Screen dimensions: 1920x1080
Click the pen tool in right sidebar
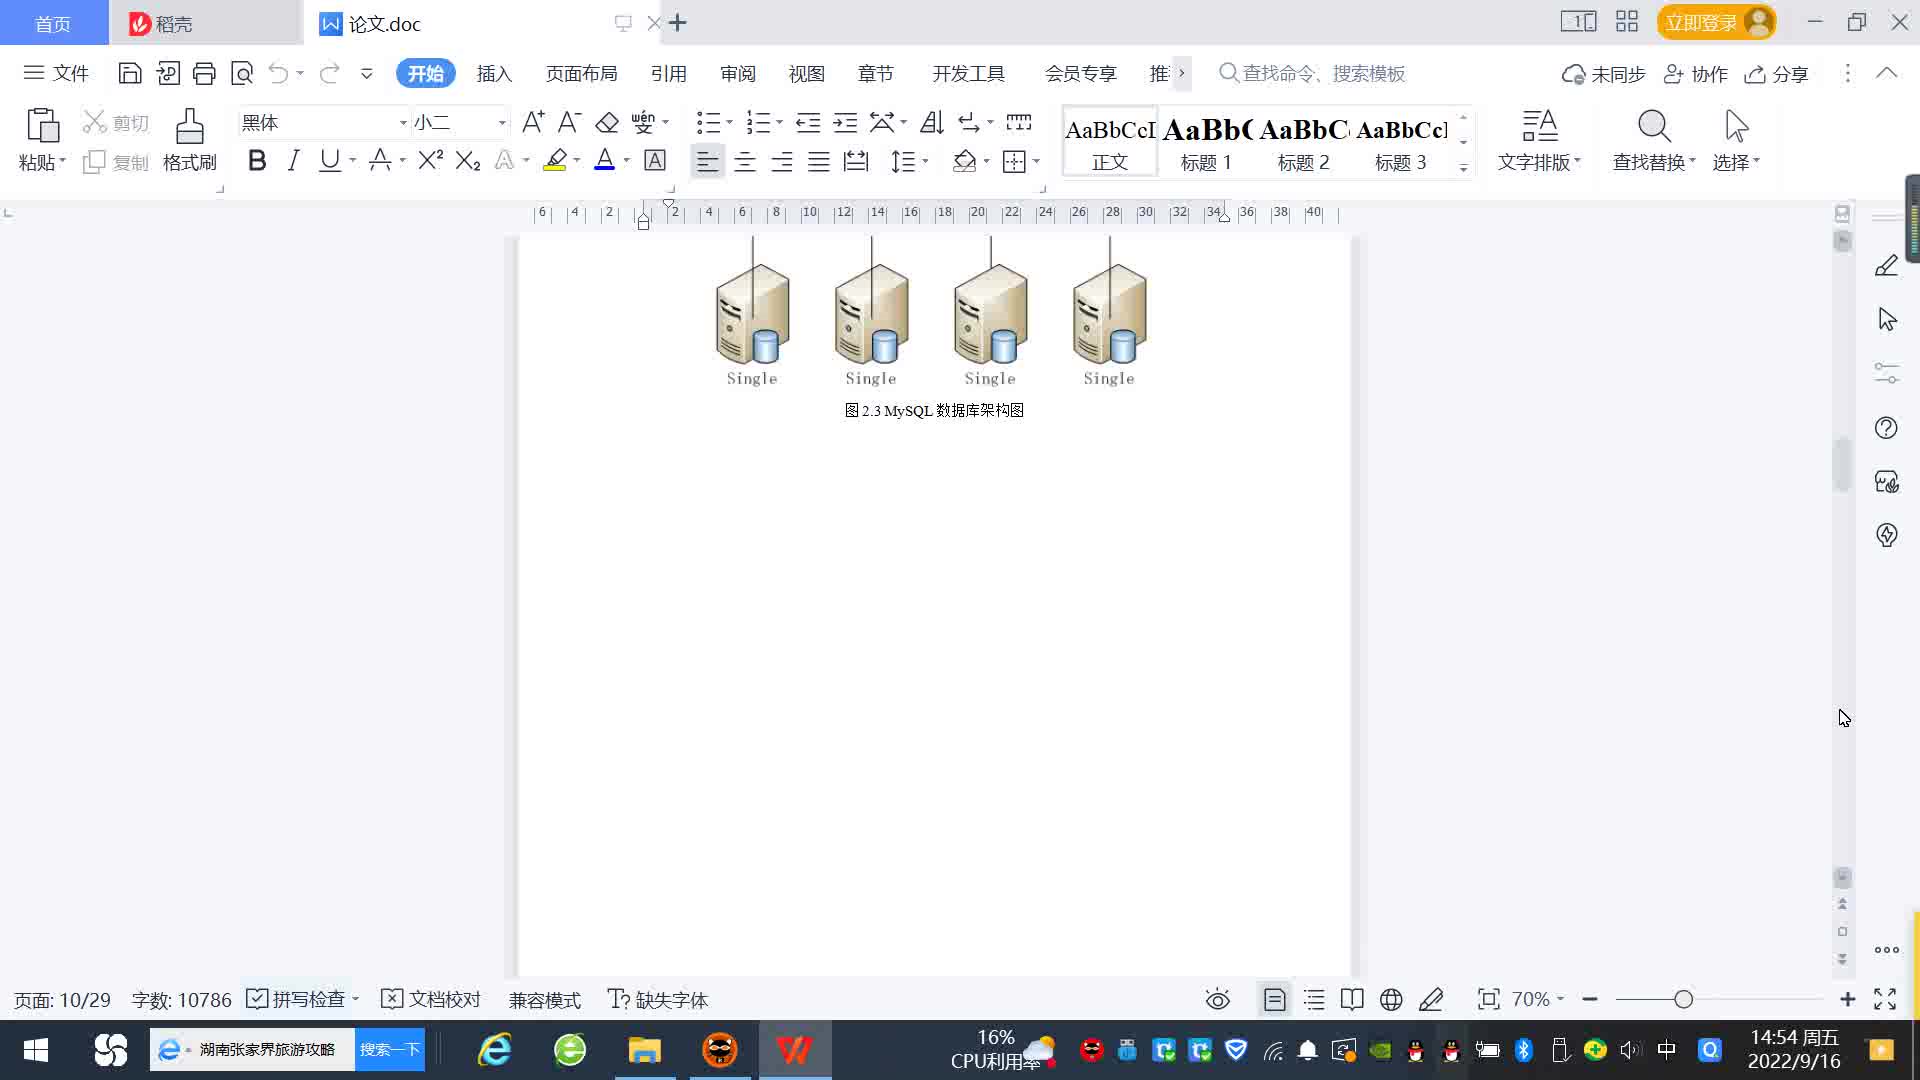1886,265
